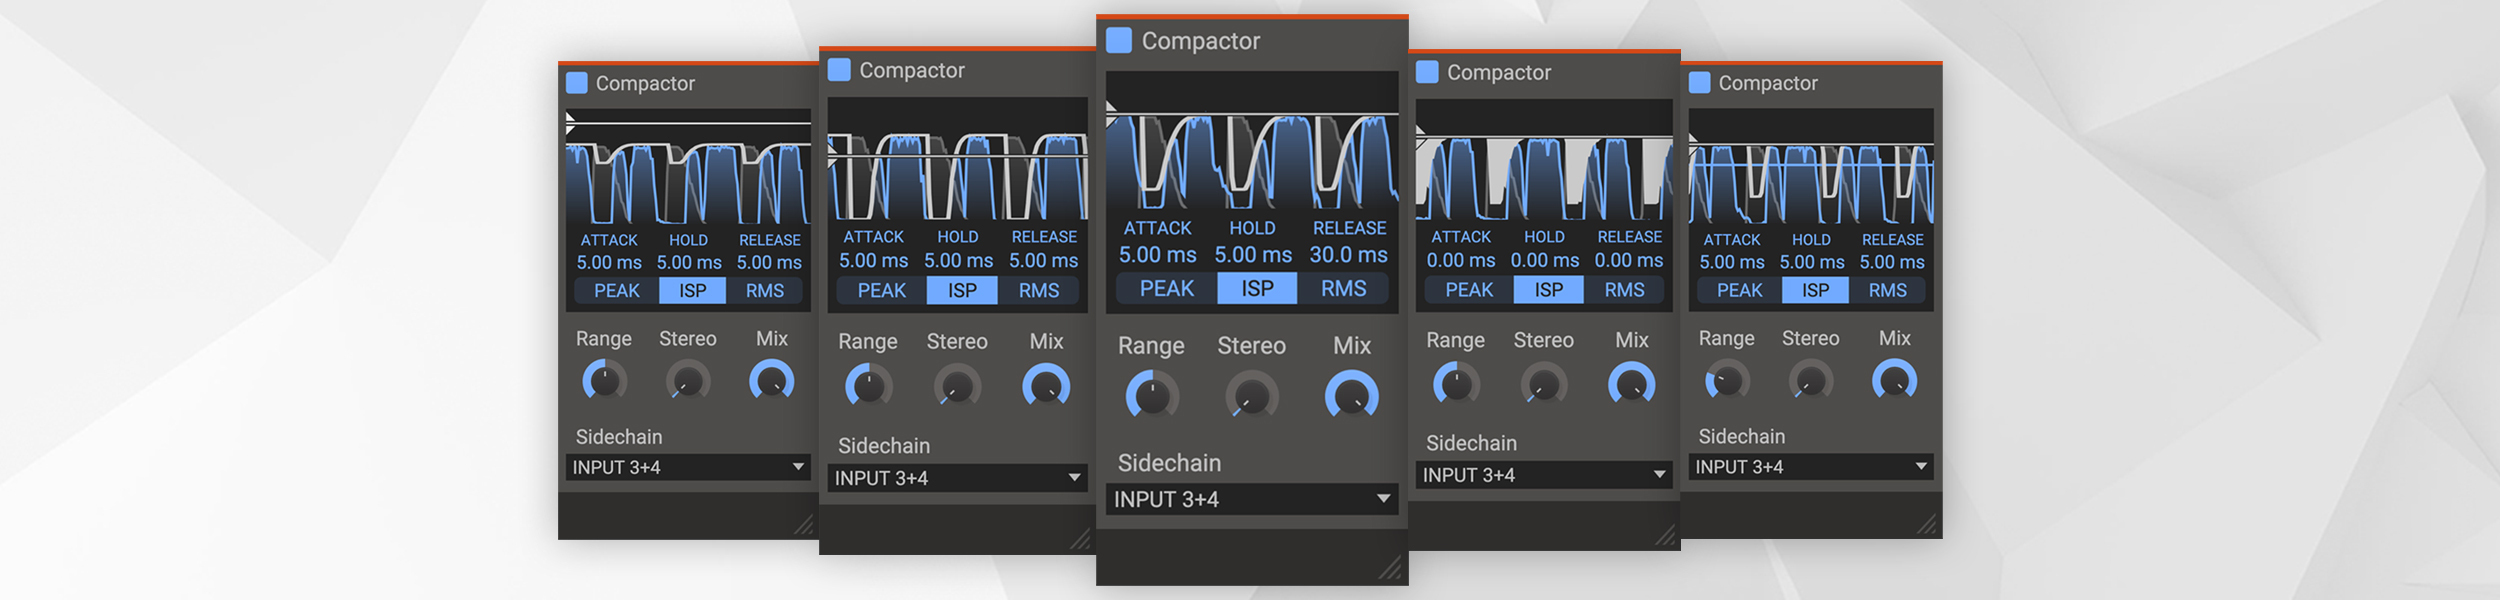2500x600 pixels.
Task: Click the Range knob in leftmost Compactor
Action: point(605,381)
